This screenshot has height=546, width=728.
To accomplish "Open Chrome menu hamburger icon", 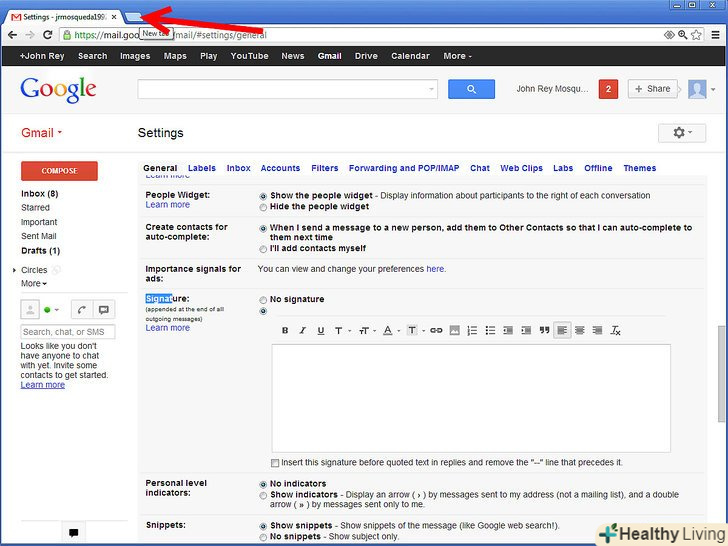I will pos(715,35).
